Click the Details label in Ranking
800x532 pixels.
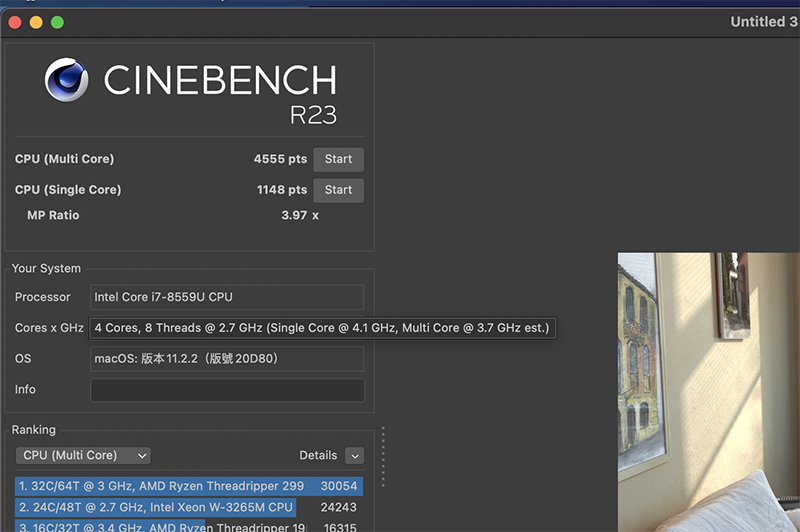pyautogui.click(x=318, y=455)
